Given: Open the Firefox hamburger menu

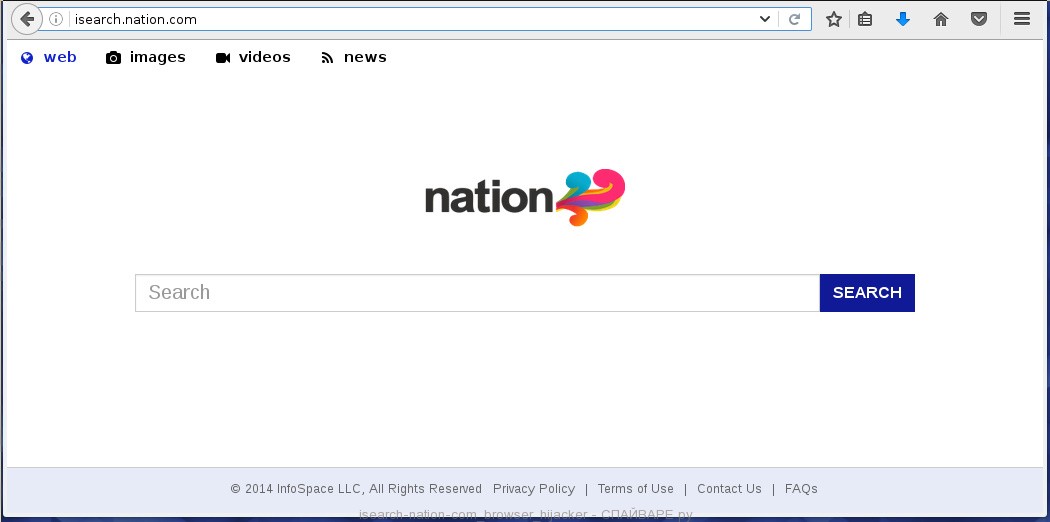Looking at the screenshot, I should point(1022,19).
